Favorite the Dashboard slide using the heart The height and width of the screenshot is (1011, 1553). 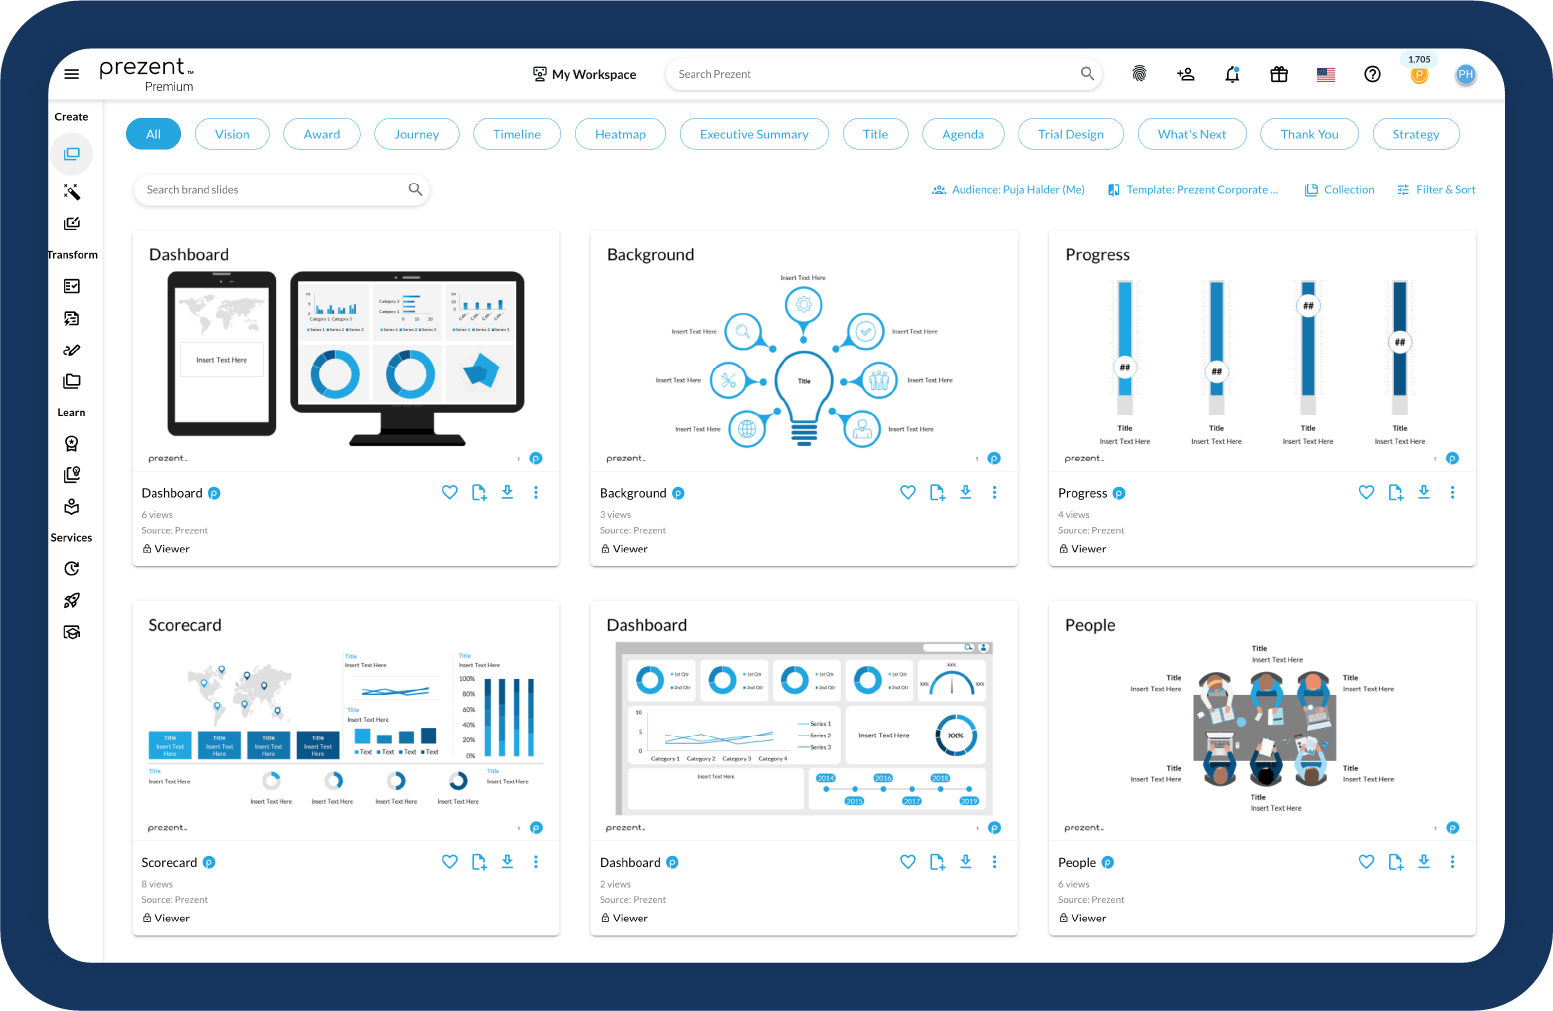(x=449, y=492)
